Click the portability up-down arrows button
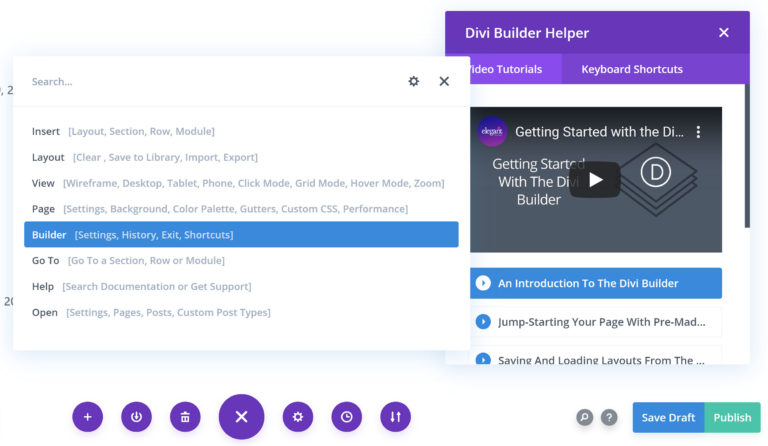The height and width of the screenshot is (446, 768). [x=395, y=417]
